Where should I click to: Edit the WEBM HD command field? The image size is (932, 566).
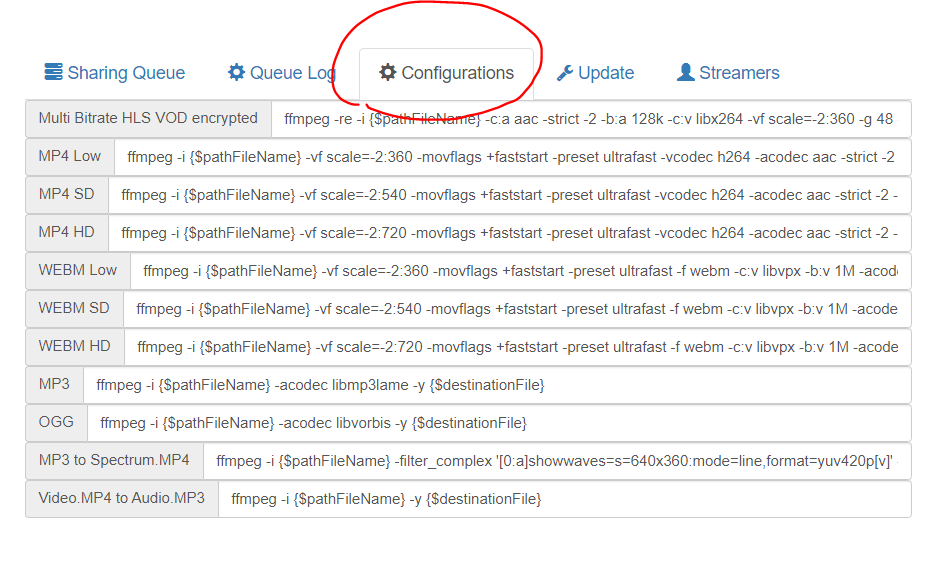pyautogui.click(x=518, y=347)
